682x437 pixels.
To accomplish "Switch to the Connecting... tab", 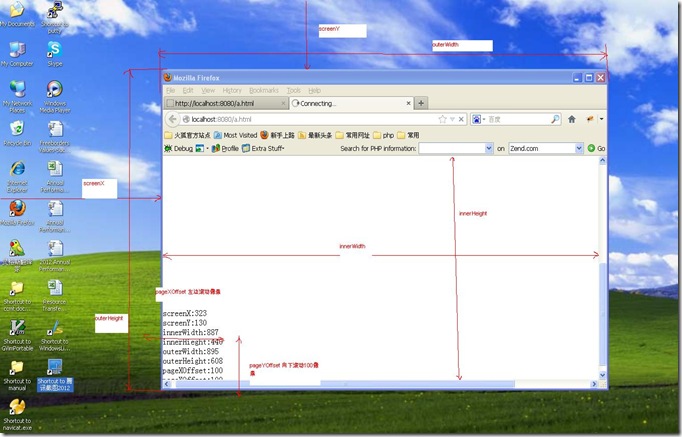I will [351, 103].
